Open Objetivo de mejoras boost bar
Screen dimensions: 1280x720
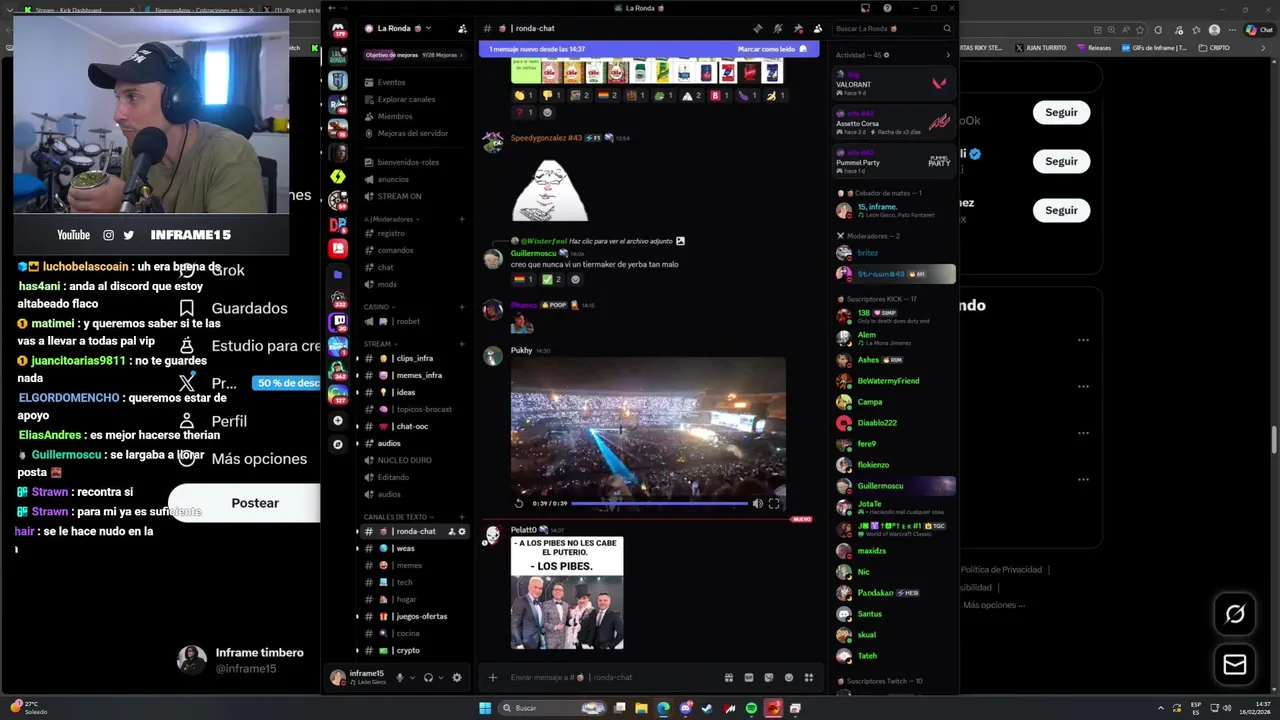point(414,55)
